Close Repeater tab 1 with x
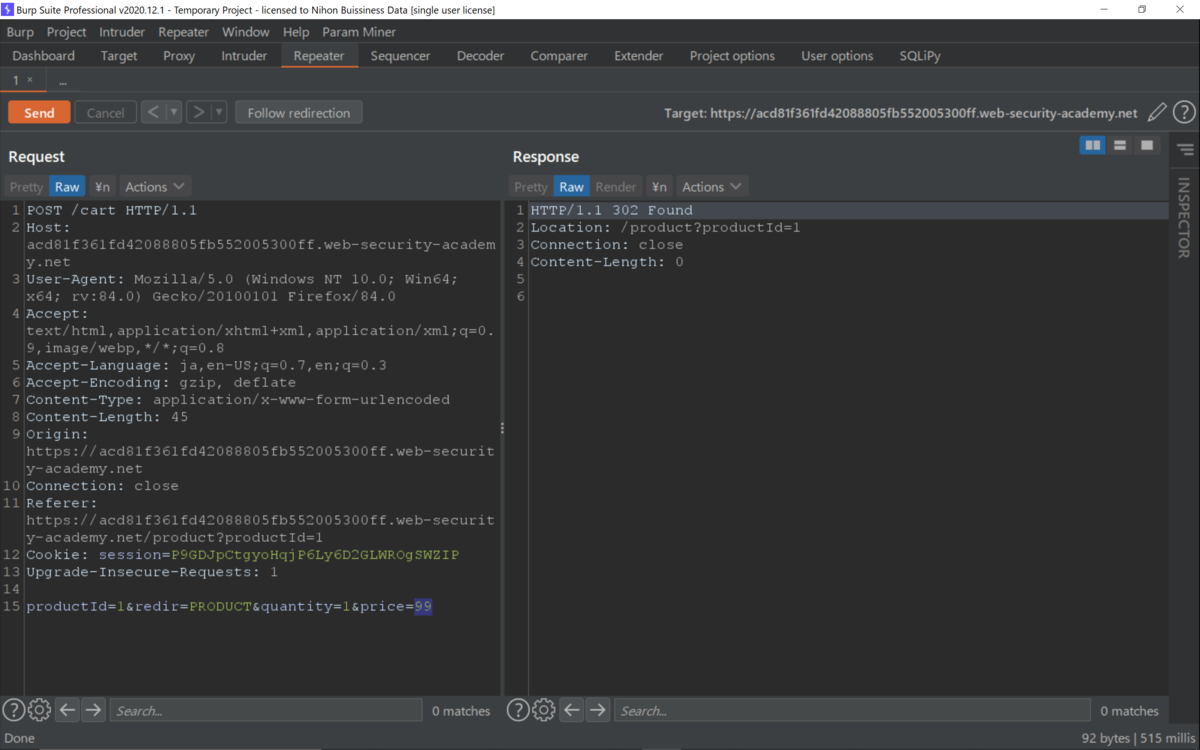This screenshot has width=1200, height=750. (30, 80)
